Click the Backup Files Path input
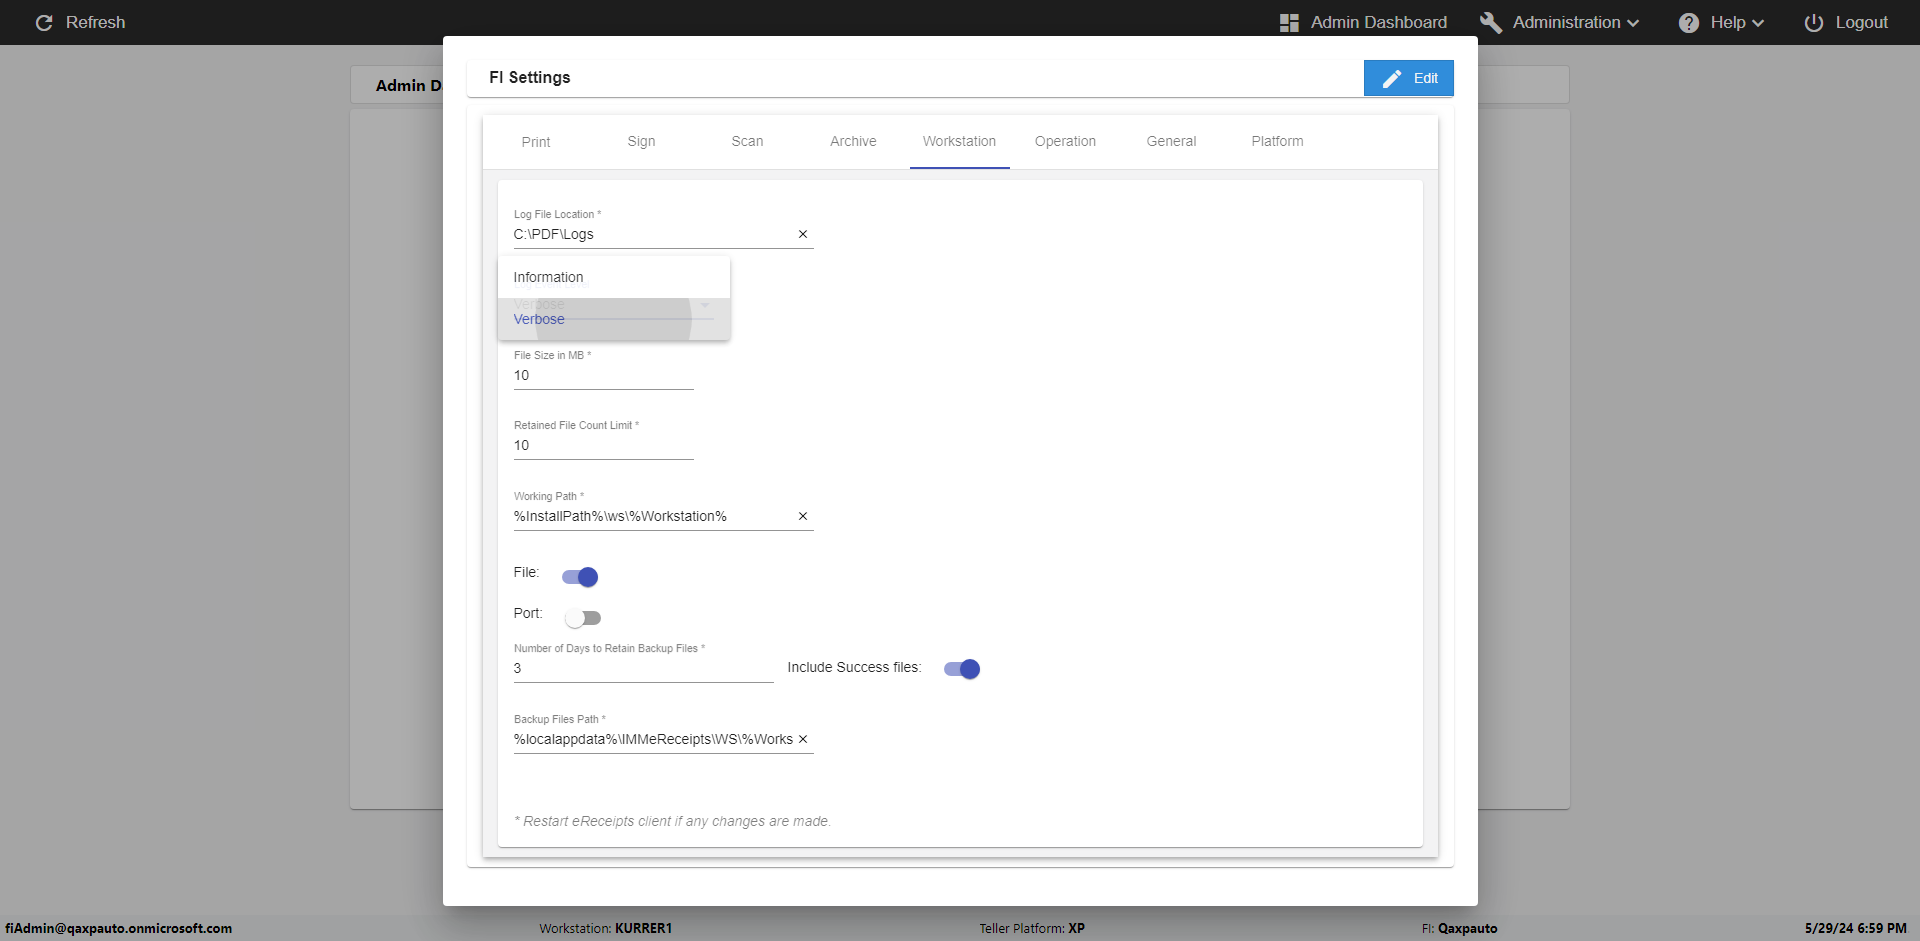This screenshot has width=1920, height=941. click(653, 739)
